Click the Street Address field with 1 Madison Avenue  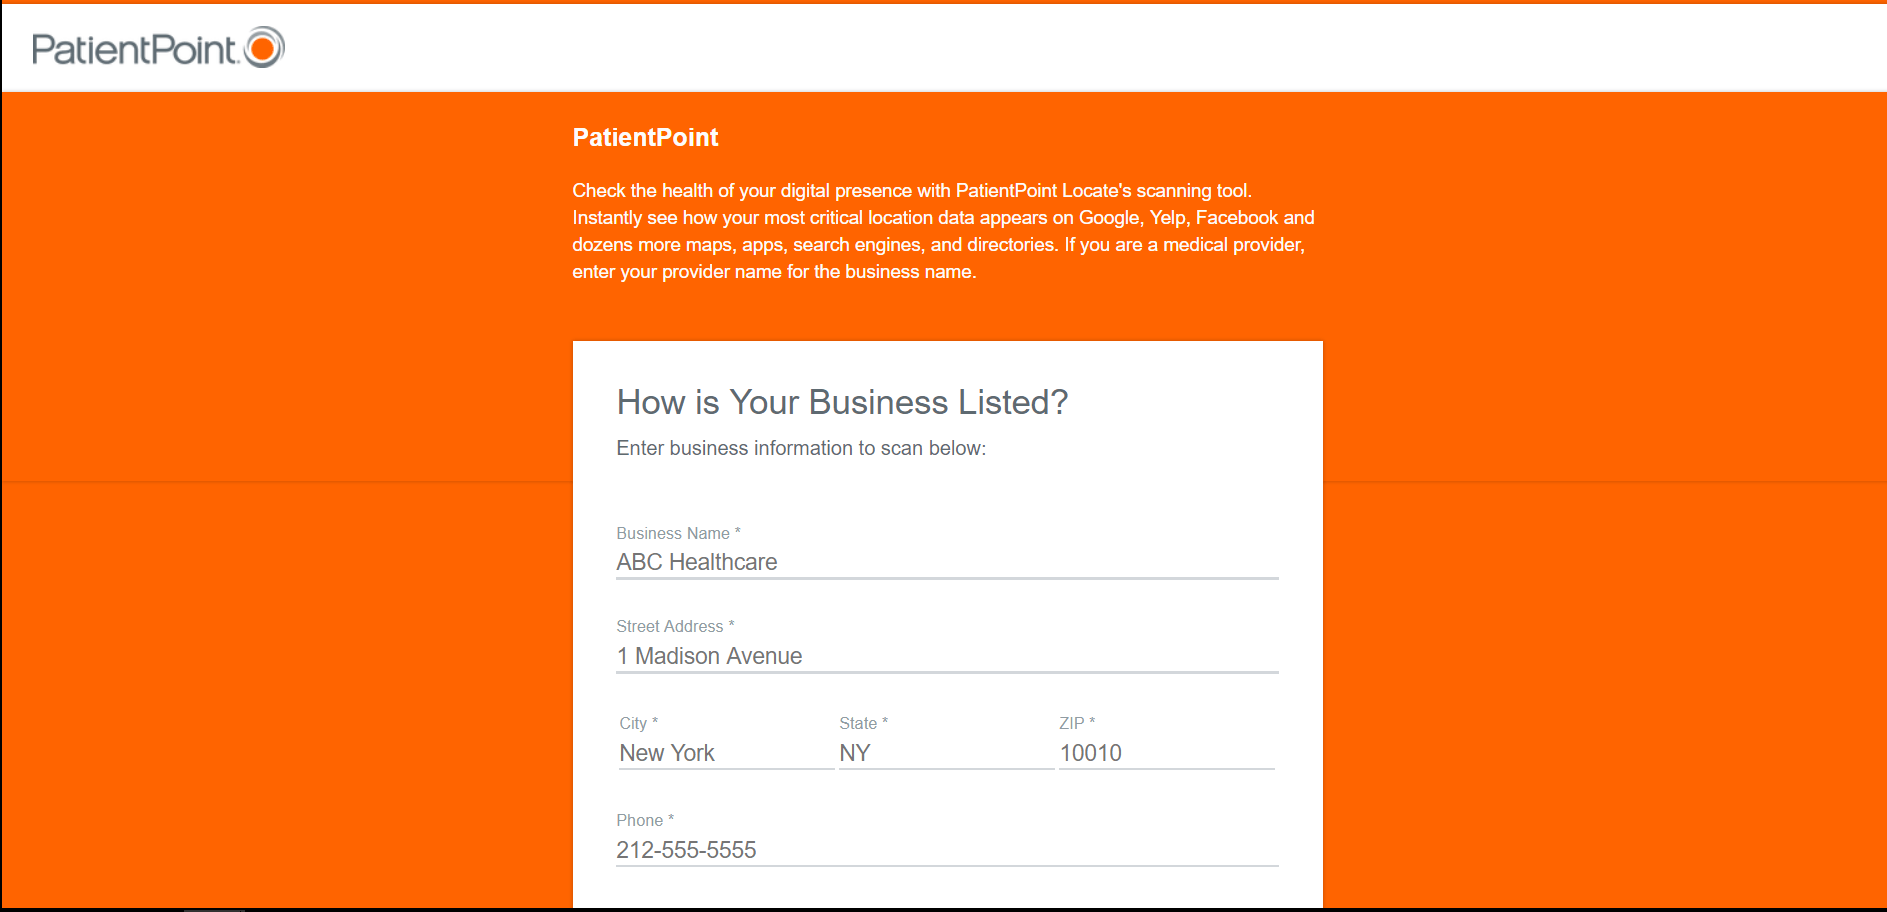pyautogui.click(x=946, y=656)
